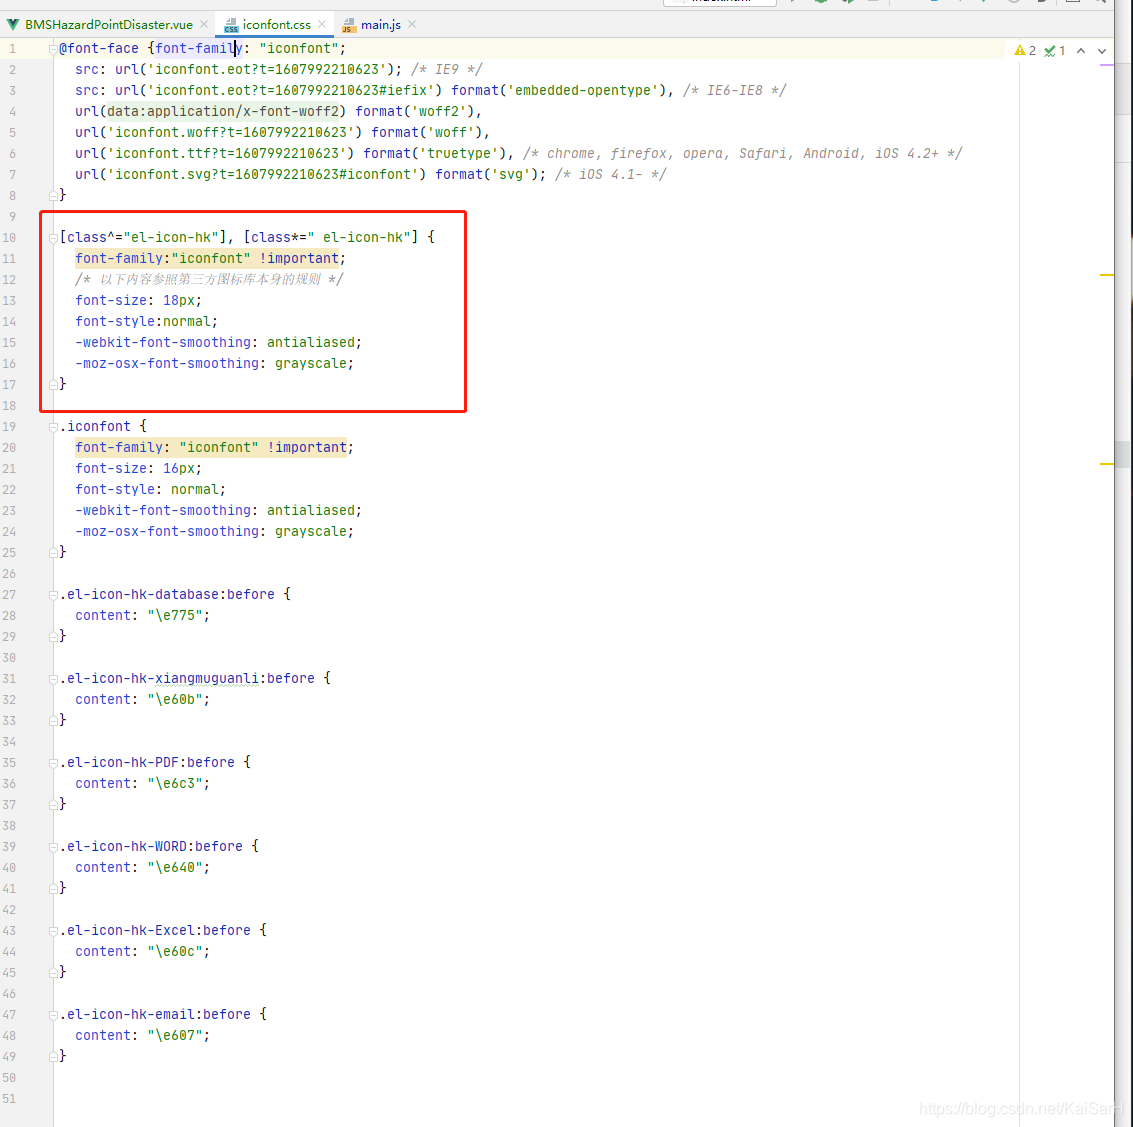1133x1127 pixels.
Task: Click highlighted font-family declaration on line 20
Action: pos(211,448)
